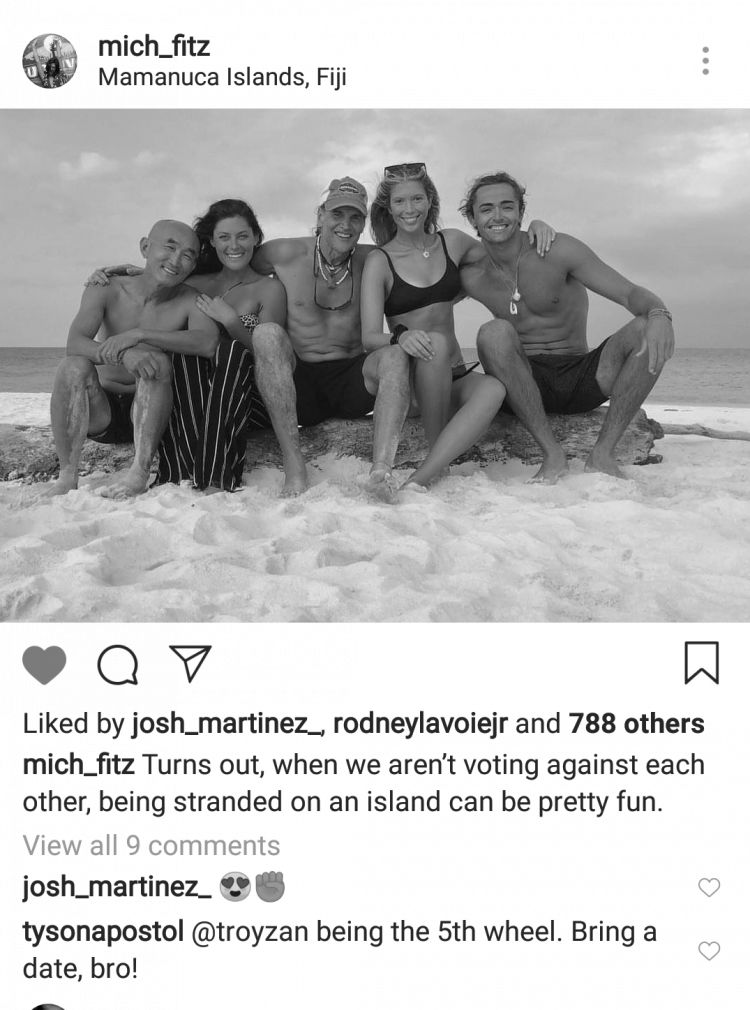The image size is (750, 1010).
Task: Open the three-dot post options menu
Action: click(x=706, y=61)
